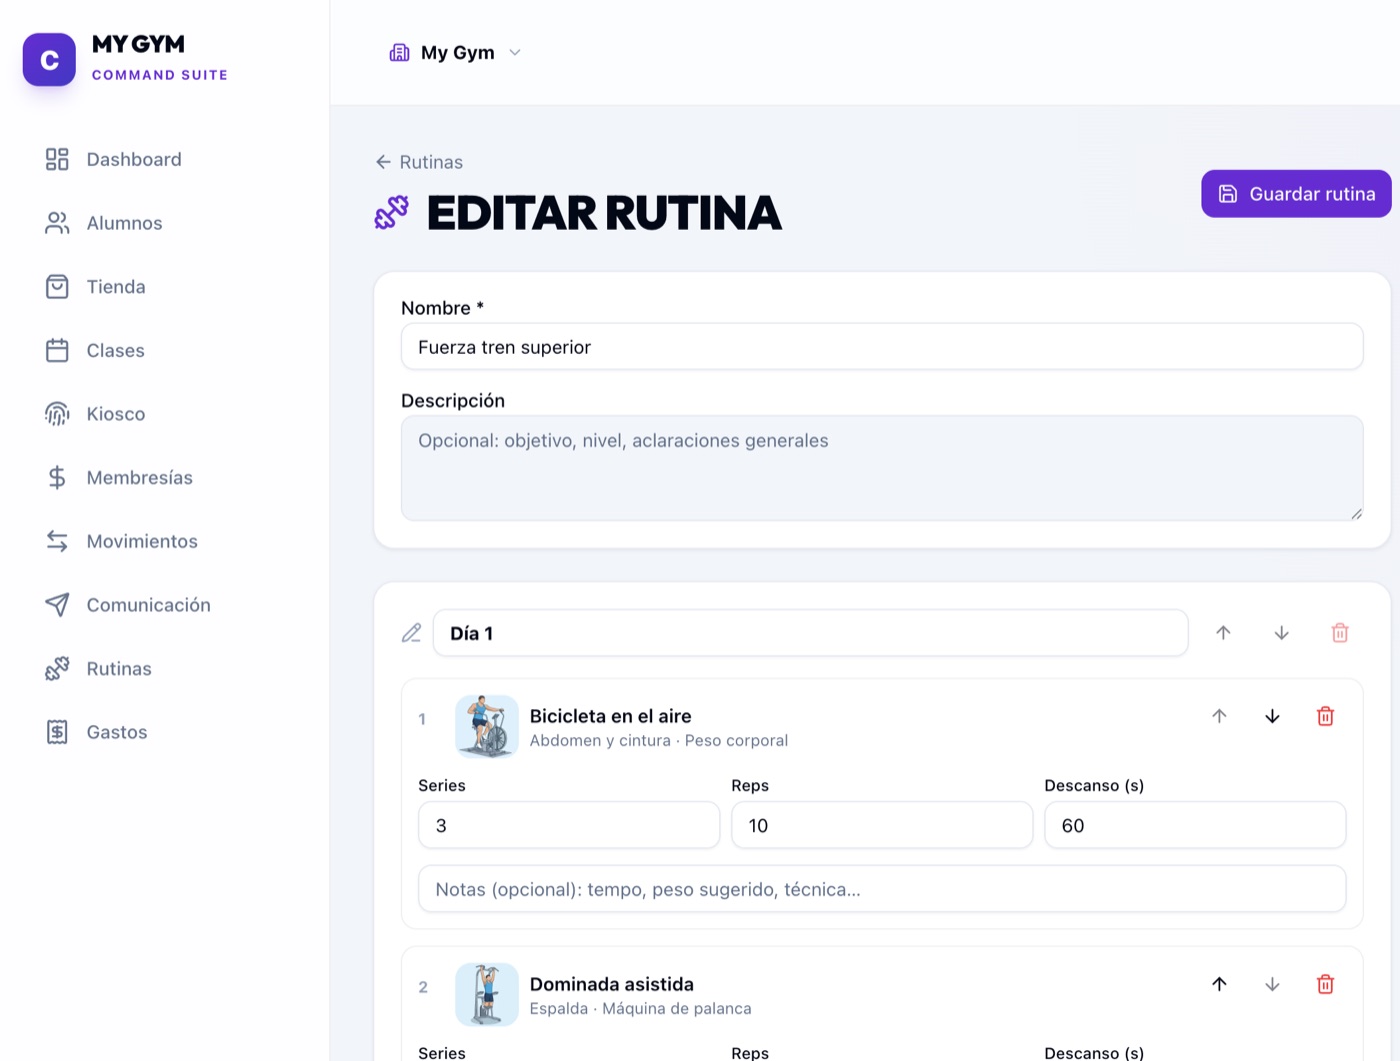
Task: Go to Alumnos section
Action: (124, 223)
